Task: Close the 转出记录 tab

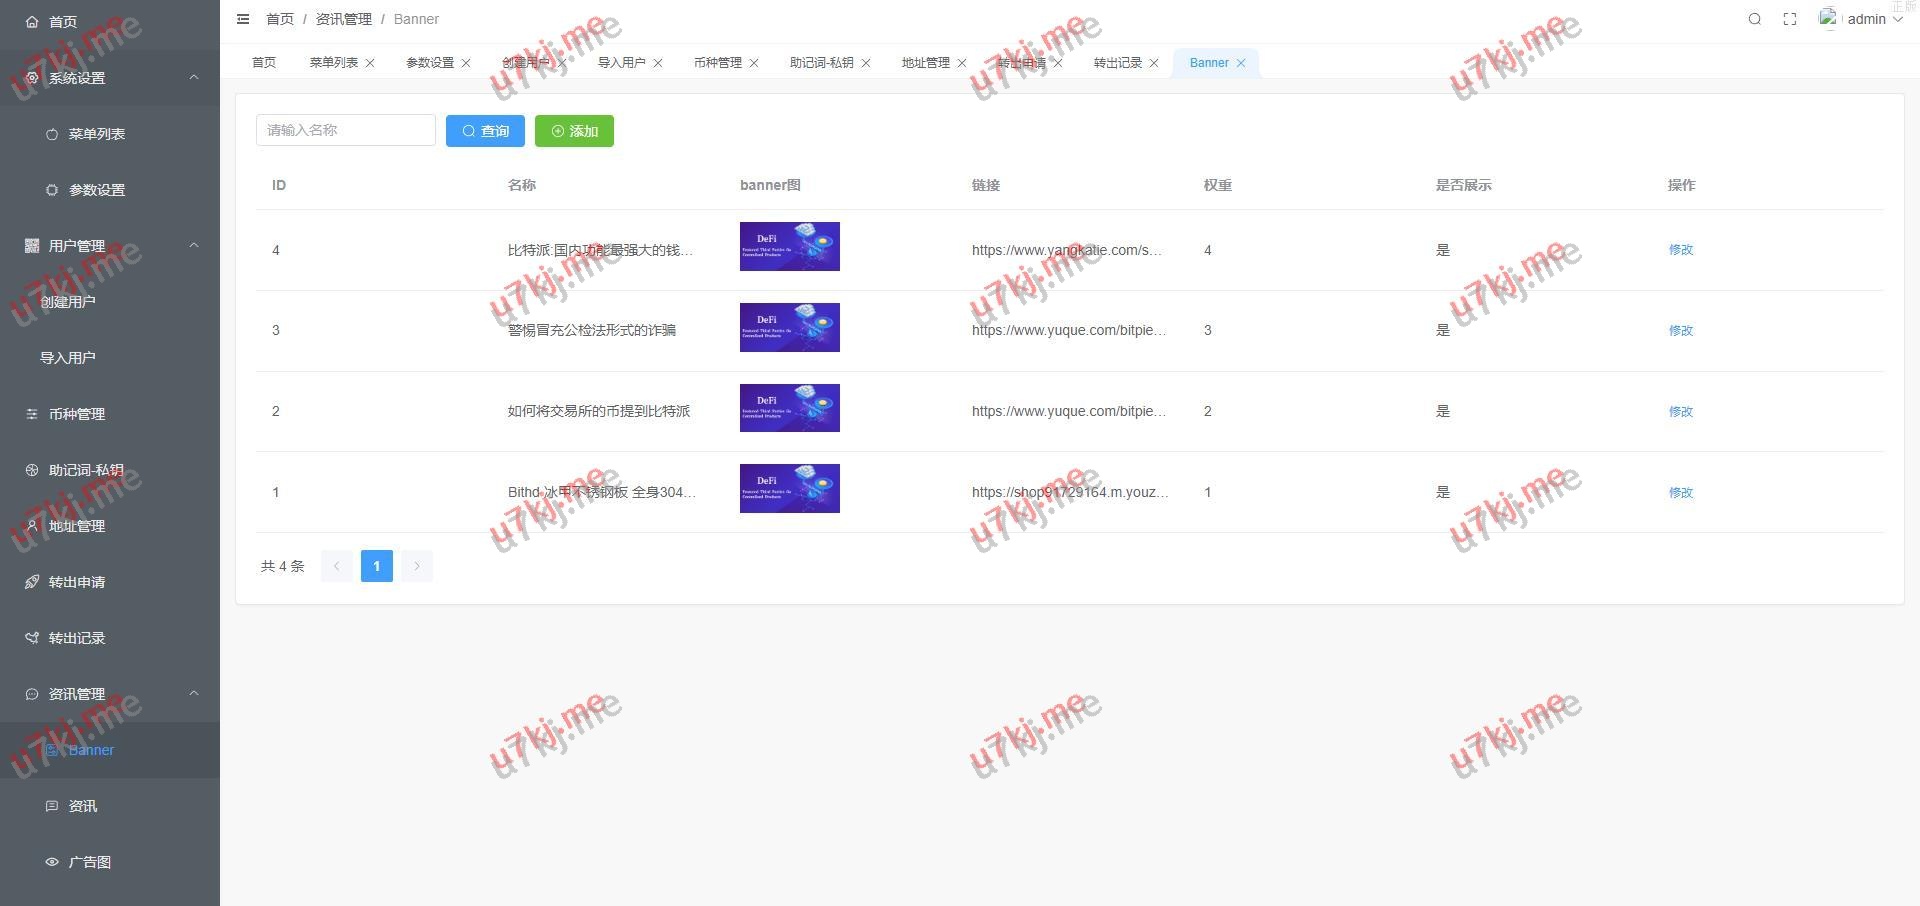Action: (1154, 63)
